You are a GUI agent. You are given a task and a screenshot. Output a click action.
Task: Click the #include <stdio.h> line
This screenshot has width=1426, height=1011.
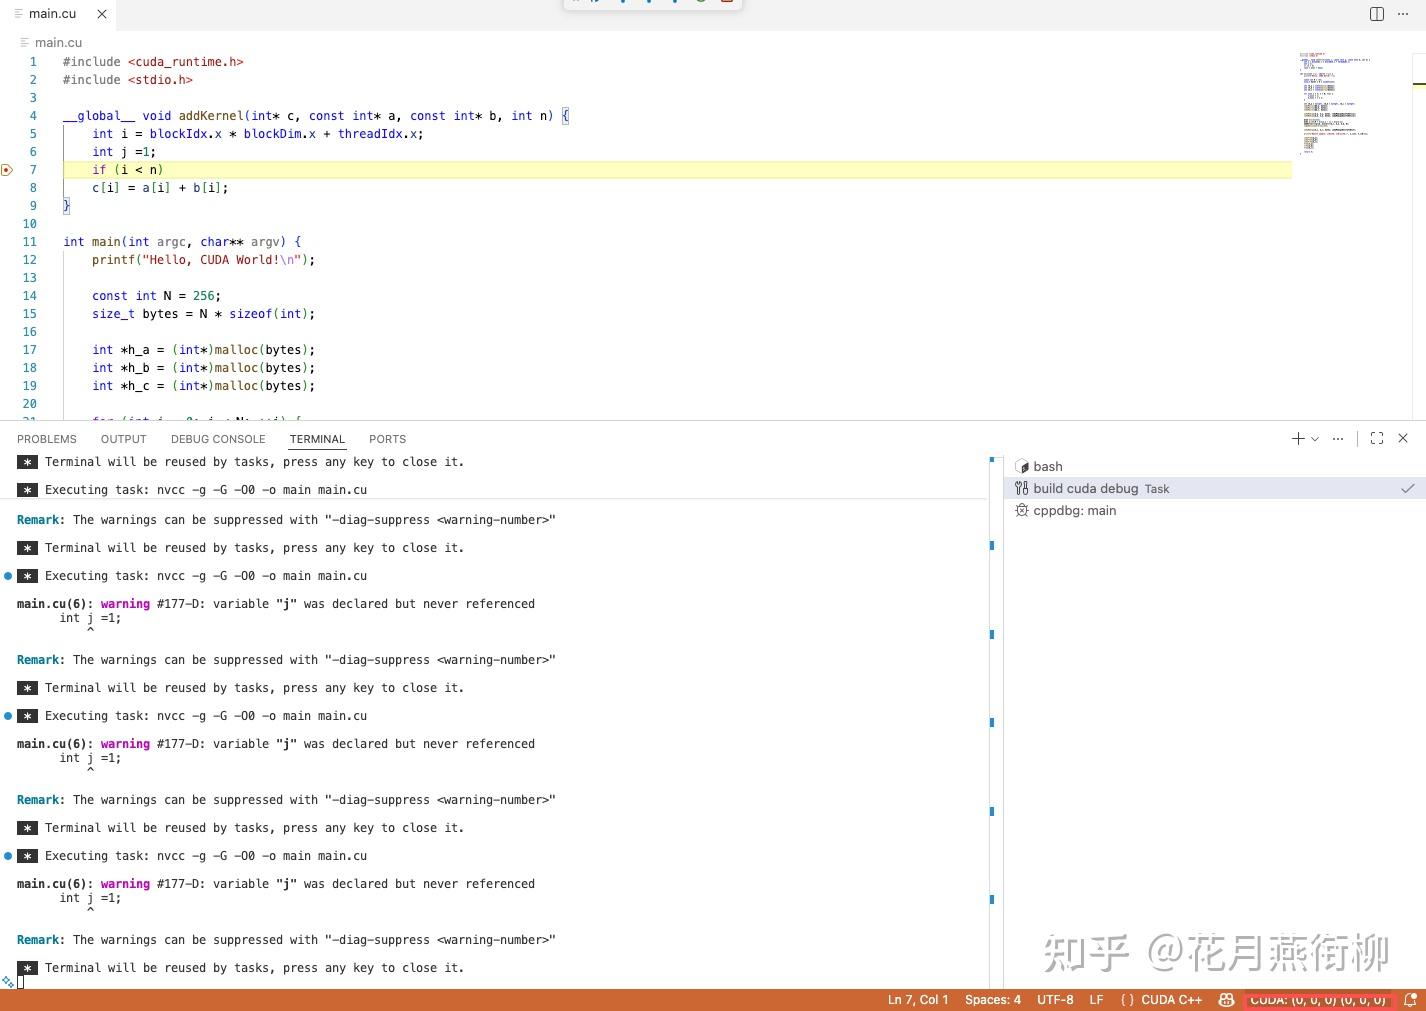coord(128,80)
